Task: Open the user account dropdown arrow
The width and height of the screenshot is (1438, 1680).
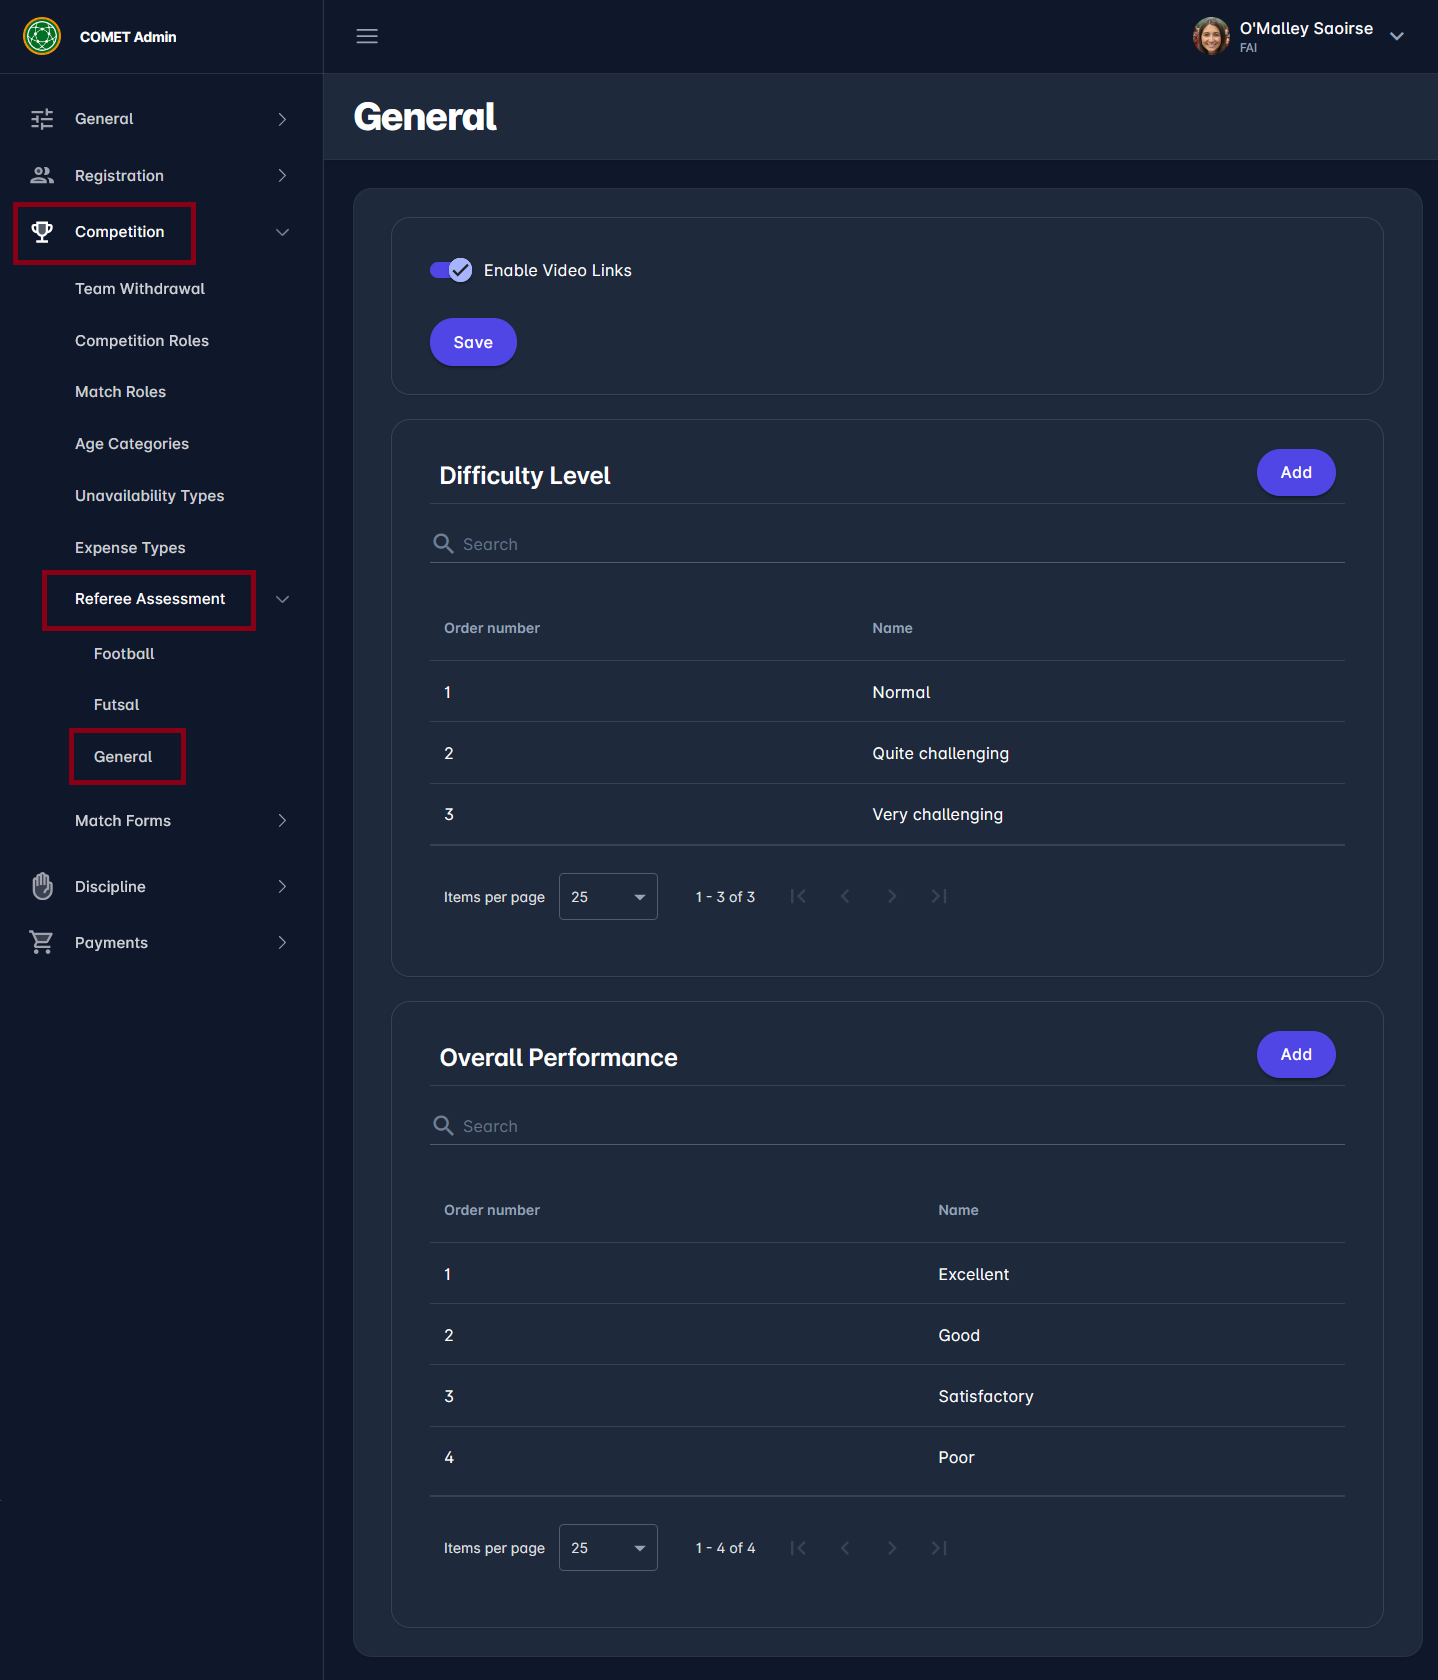Action: pos(1397,36)
